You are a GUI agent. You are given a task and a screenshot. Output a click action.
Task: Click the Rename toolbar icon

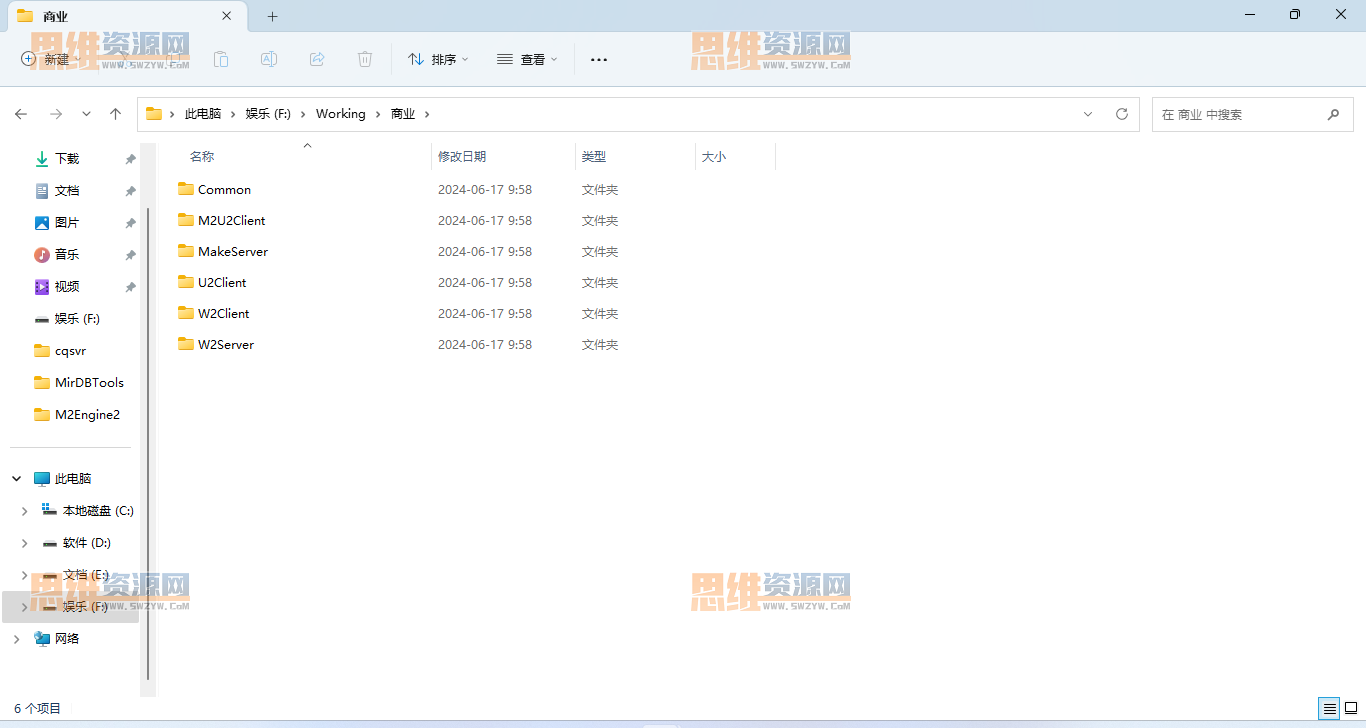pos(269,59)
